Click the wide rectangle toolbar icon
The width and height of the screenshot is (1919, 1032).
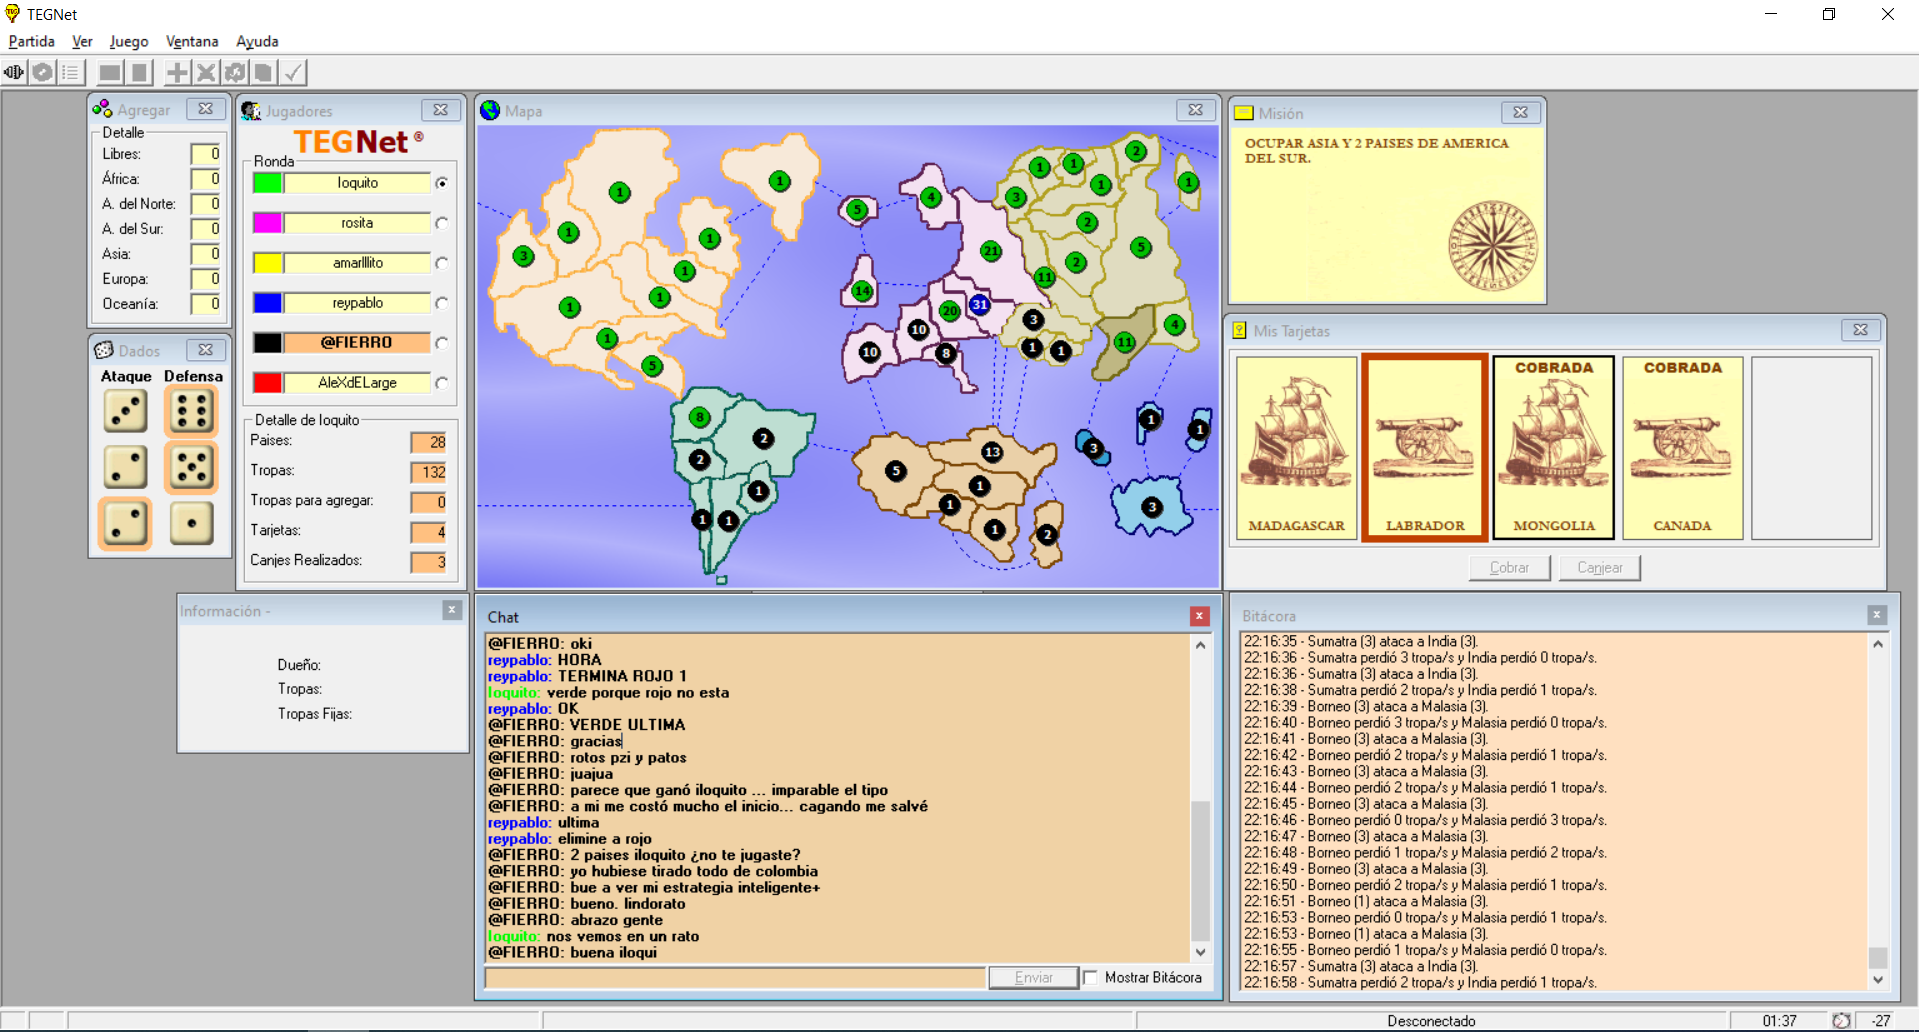[110, 72]
